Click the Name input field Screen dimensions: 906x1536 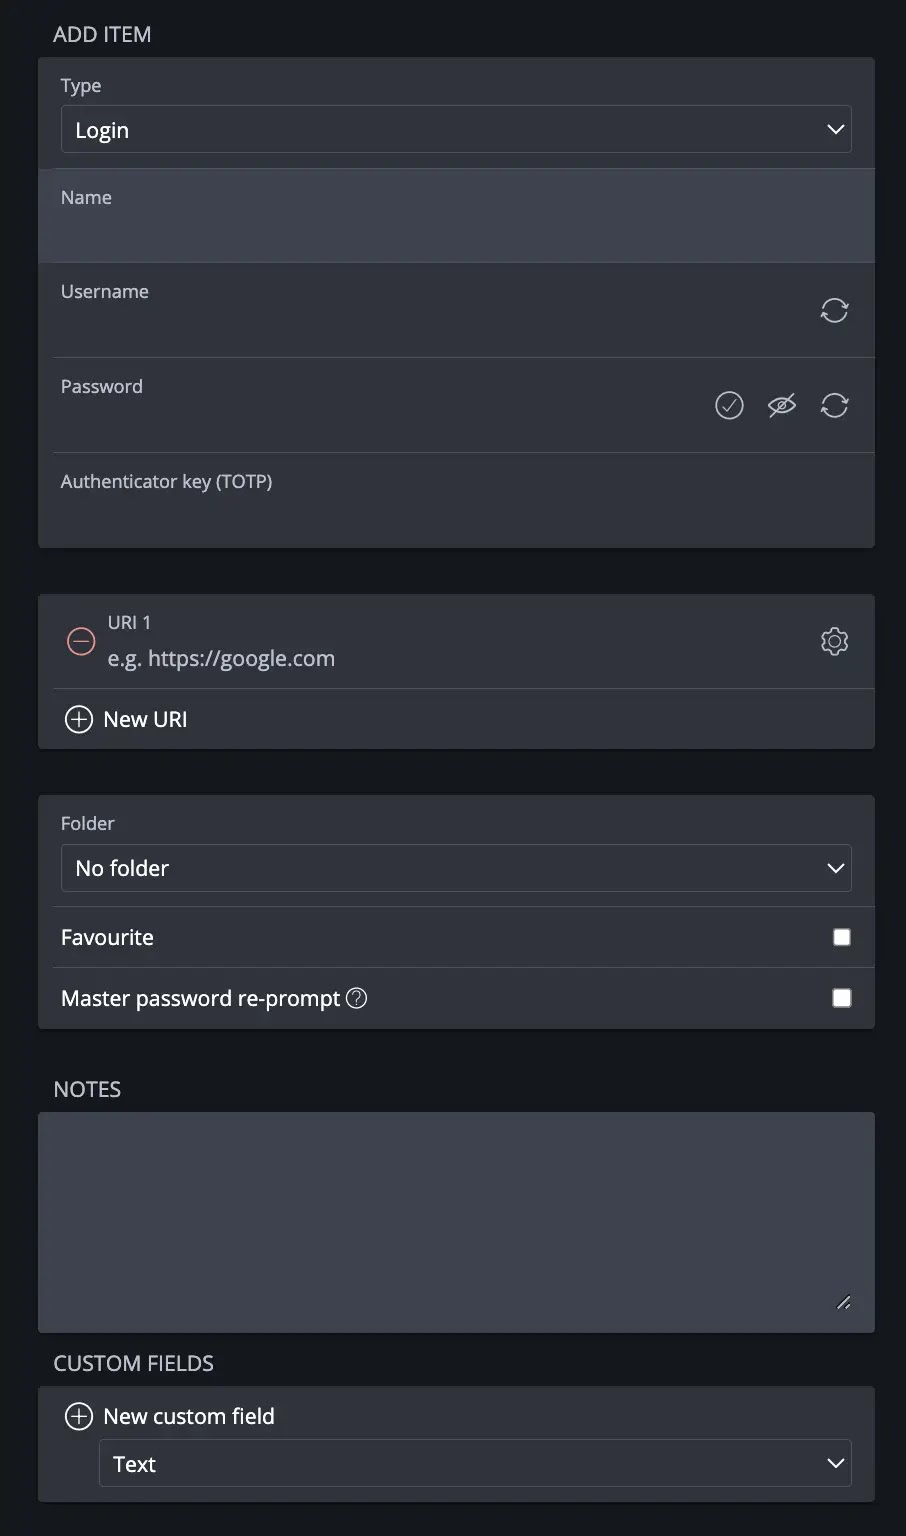click(456, 232)
